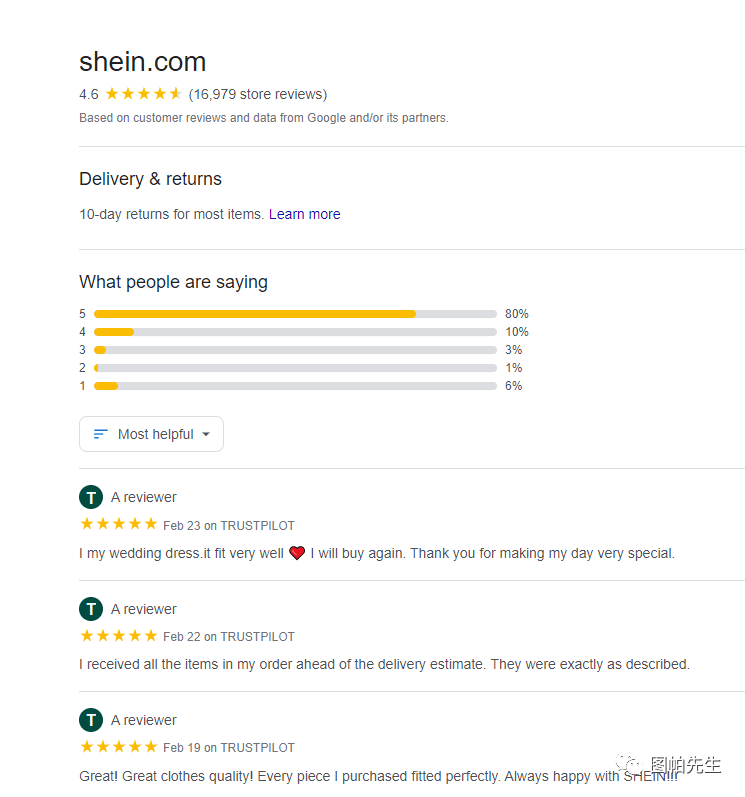This screenshot has height=797, width=745.
Task: Click the five stars on the Feb 19 review
Action: coord(118,747)
